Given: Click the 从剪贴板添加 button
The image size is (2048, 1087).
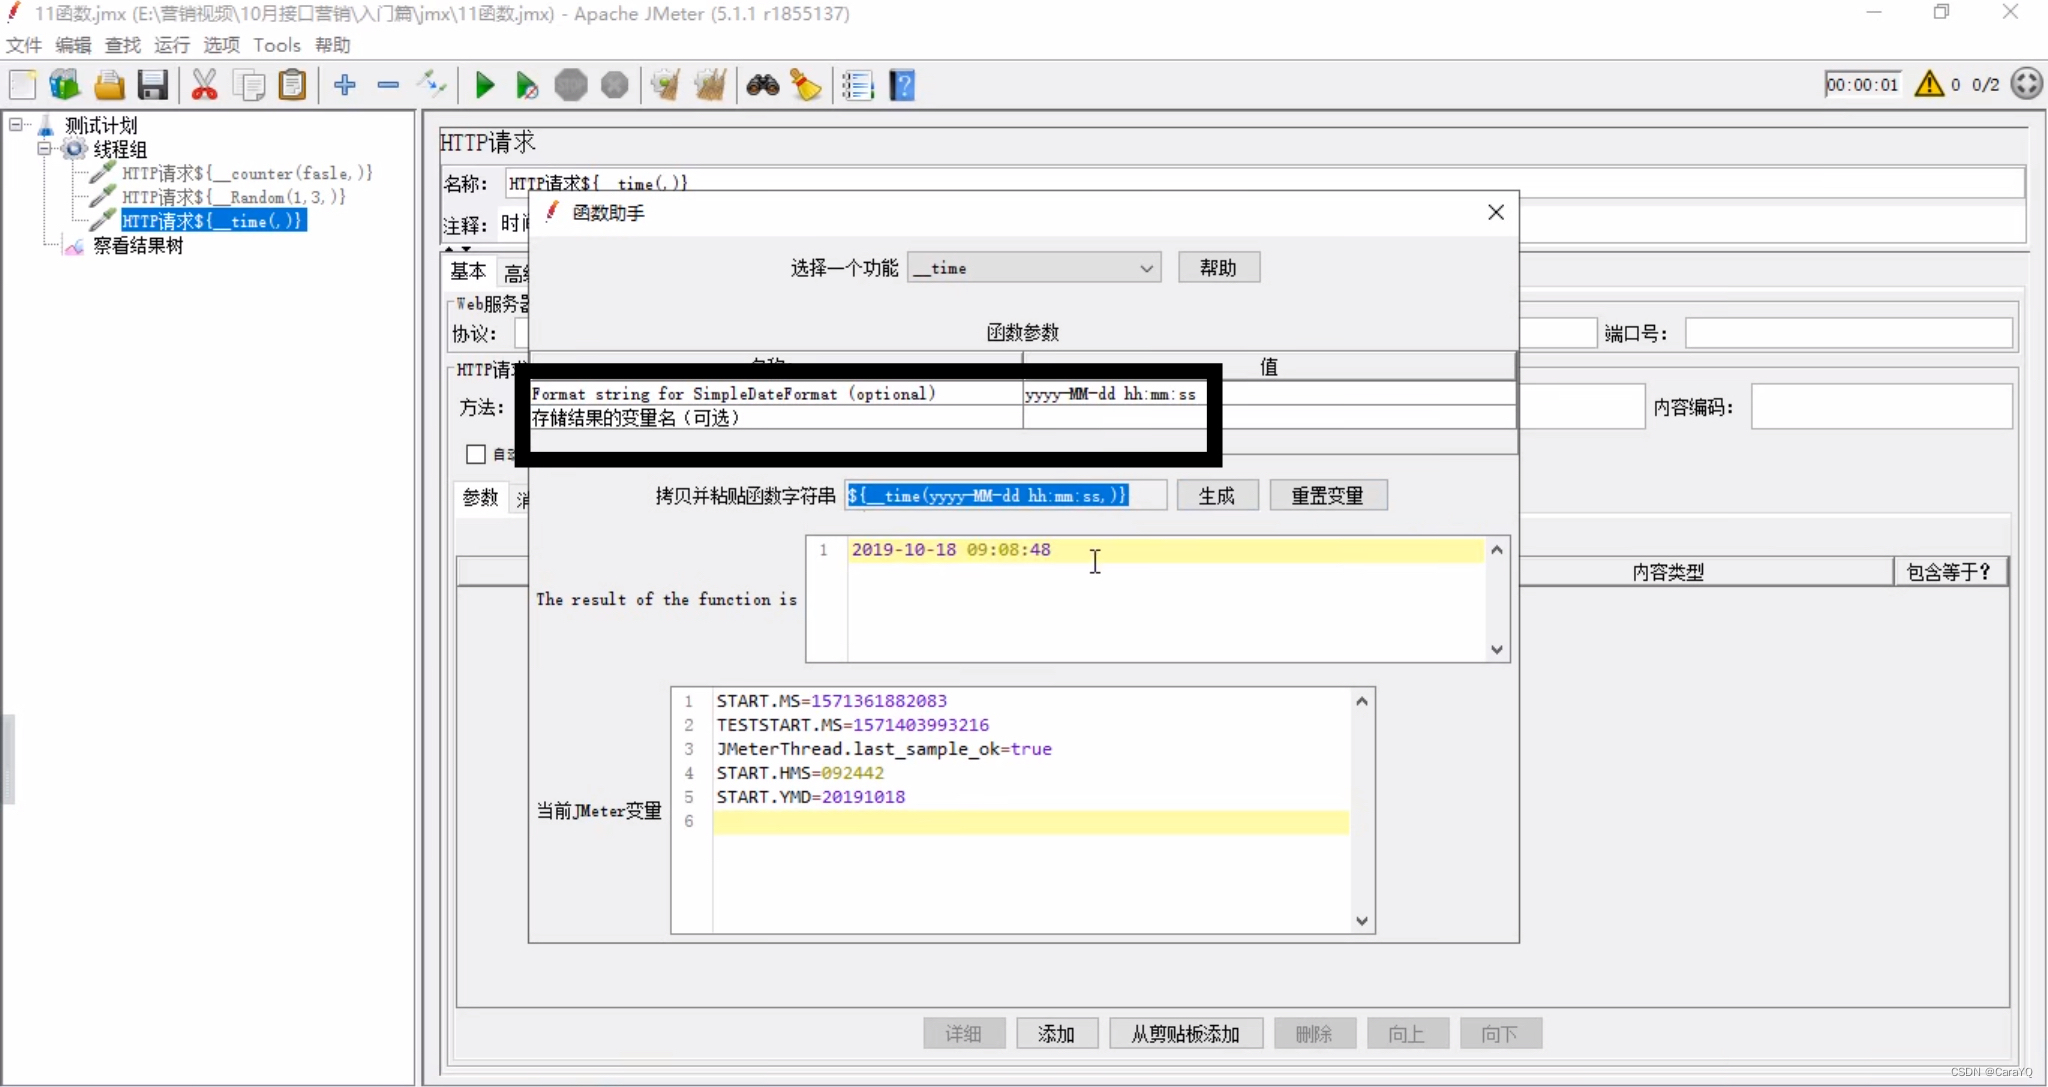Looking at the screenshot, I should pos(1185,1034).
